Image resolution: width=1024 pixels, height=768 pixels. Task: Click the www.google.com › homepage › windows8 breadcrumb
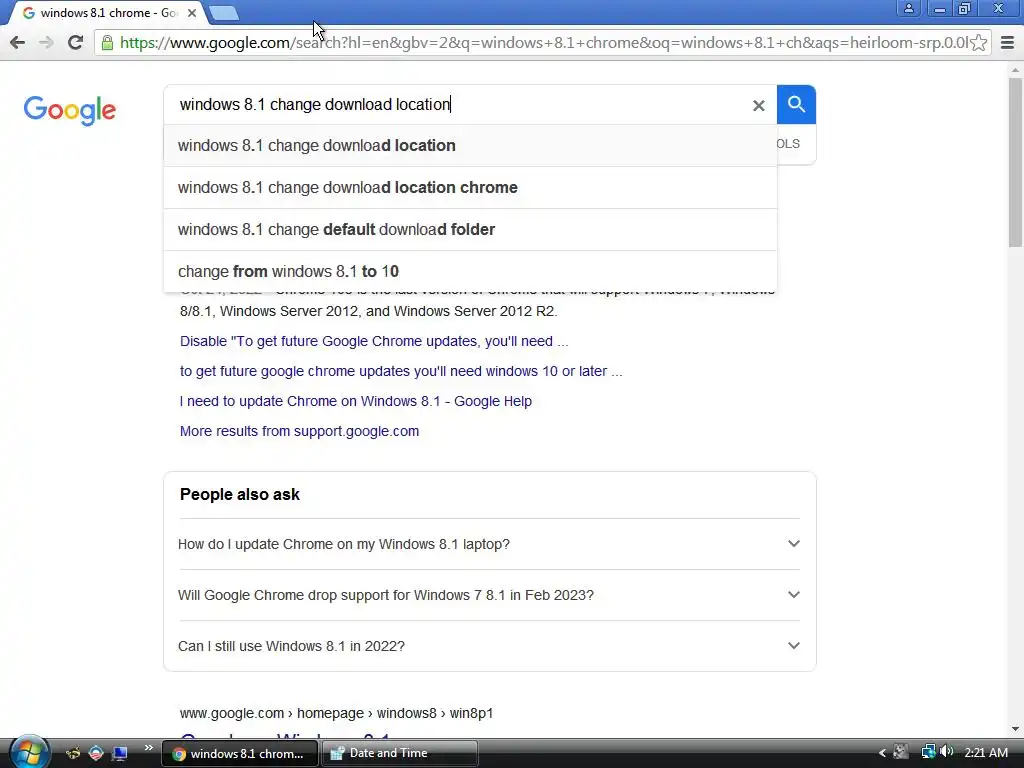click(336, 713)
